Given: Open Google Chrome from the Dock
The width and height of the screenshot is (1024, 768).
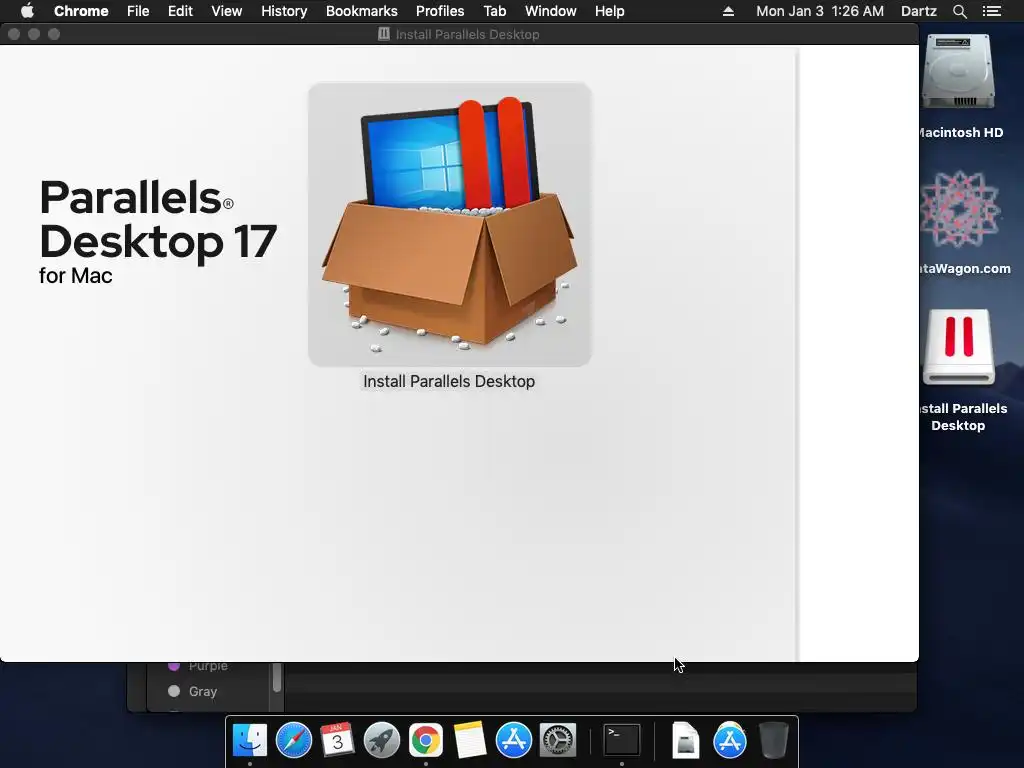Looking at the screenshot, I should pos(426,741).
